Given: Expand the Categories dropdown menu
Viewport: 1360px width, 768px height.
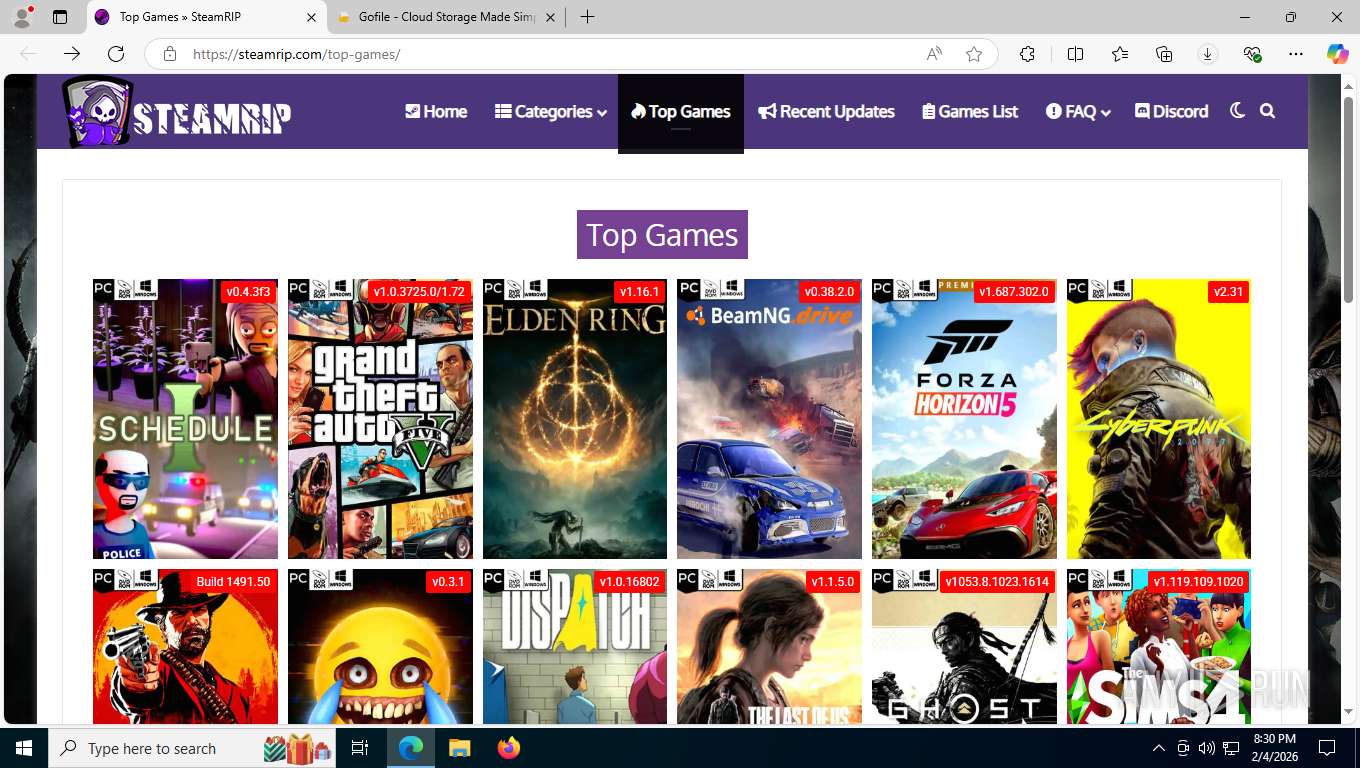Looking at the screenshot, I should (x=551, y=111).
